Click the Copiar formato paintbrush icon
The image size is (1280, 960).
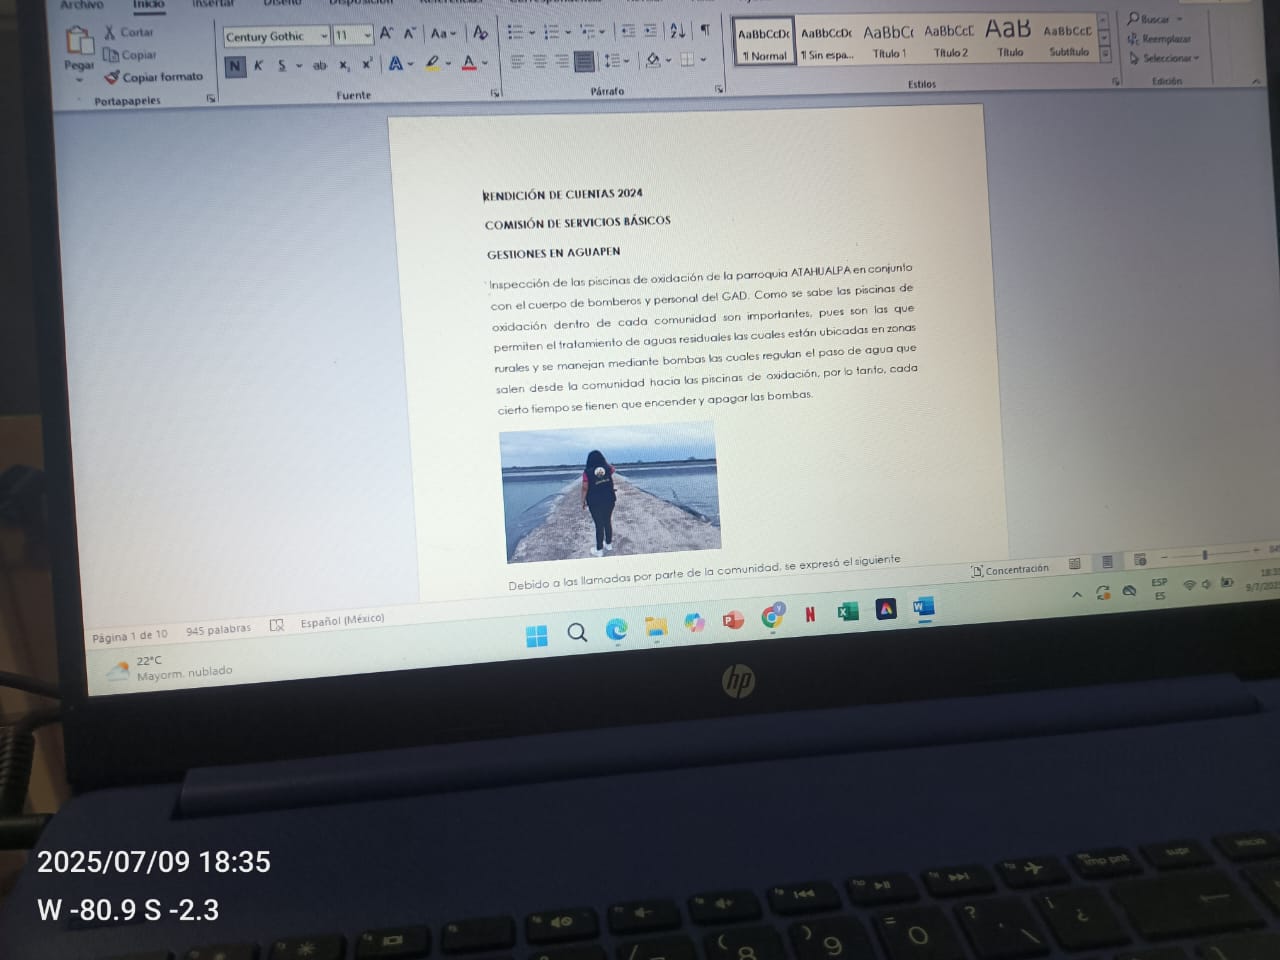pyautogui.click(x=112, y=78)
